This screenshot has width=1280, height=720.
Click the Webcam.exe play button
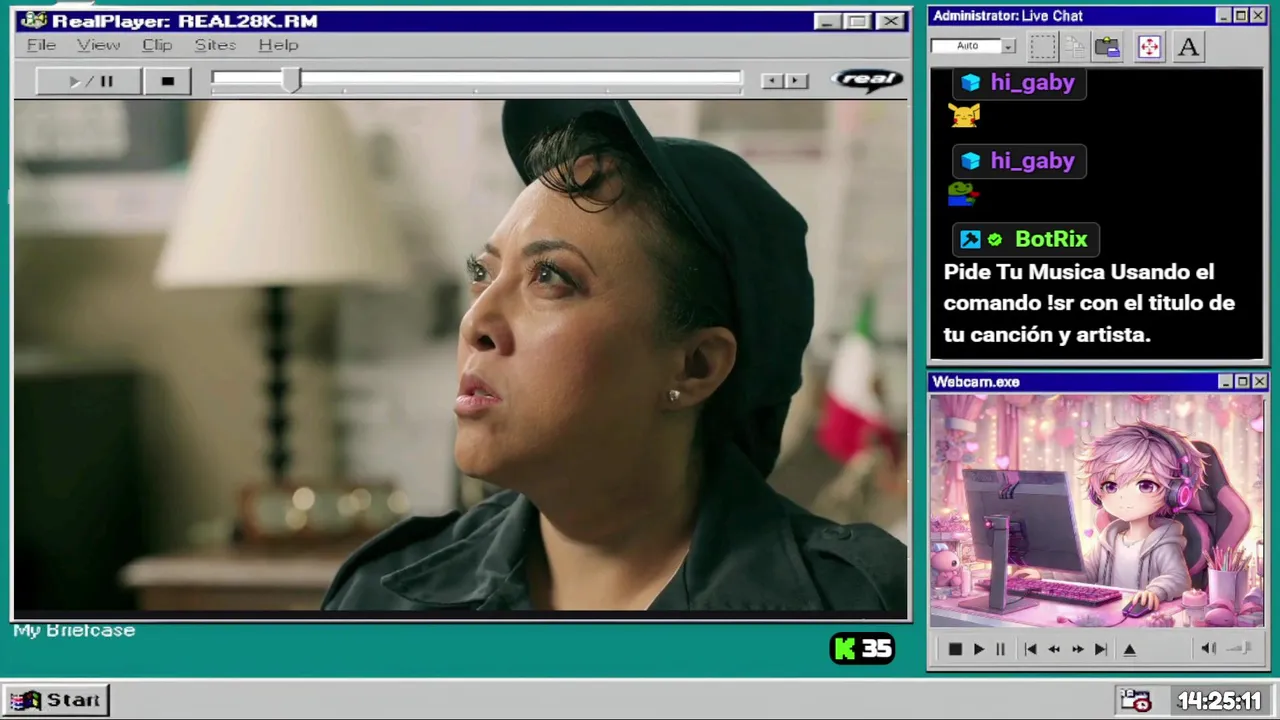[x=978, y=649]
